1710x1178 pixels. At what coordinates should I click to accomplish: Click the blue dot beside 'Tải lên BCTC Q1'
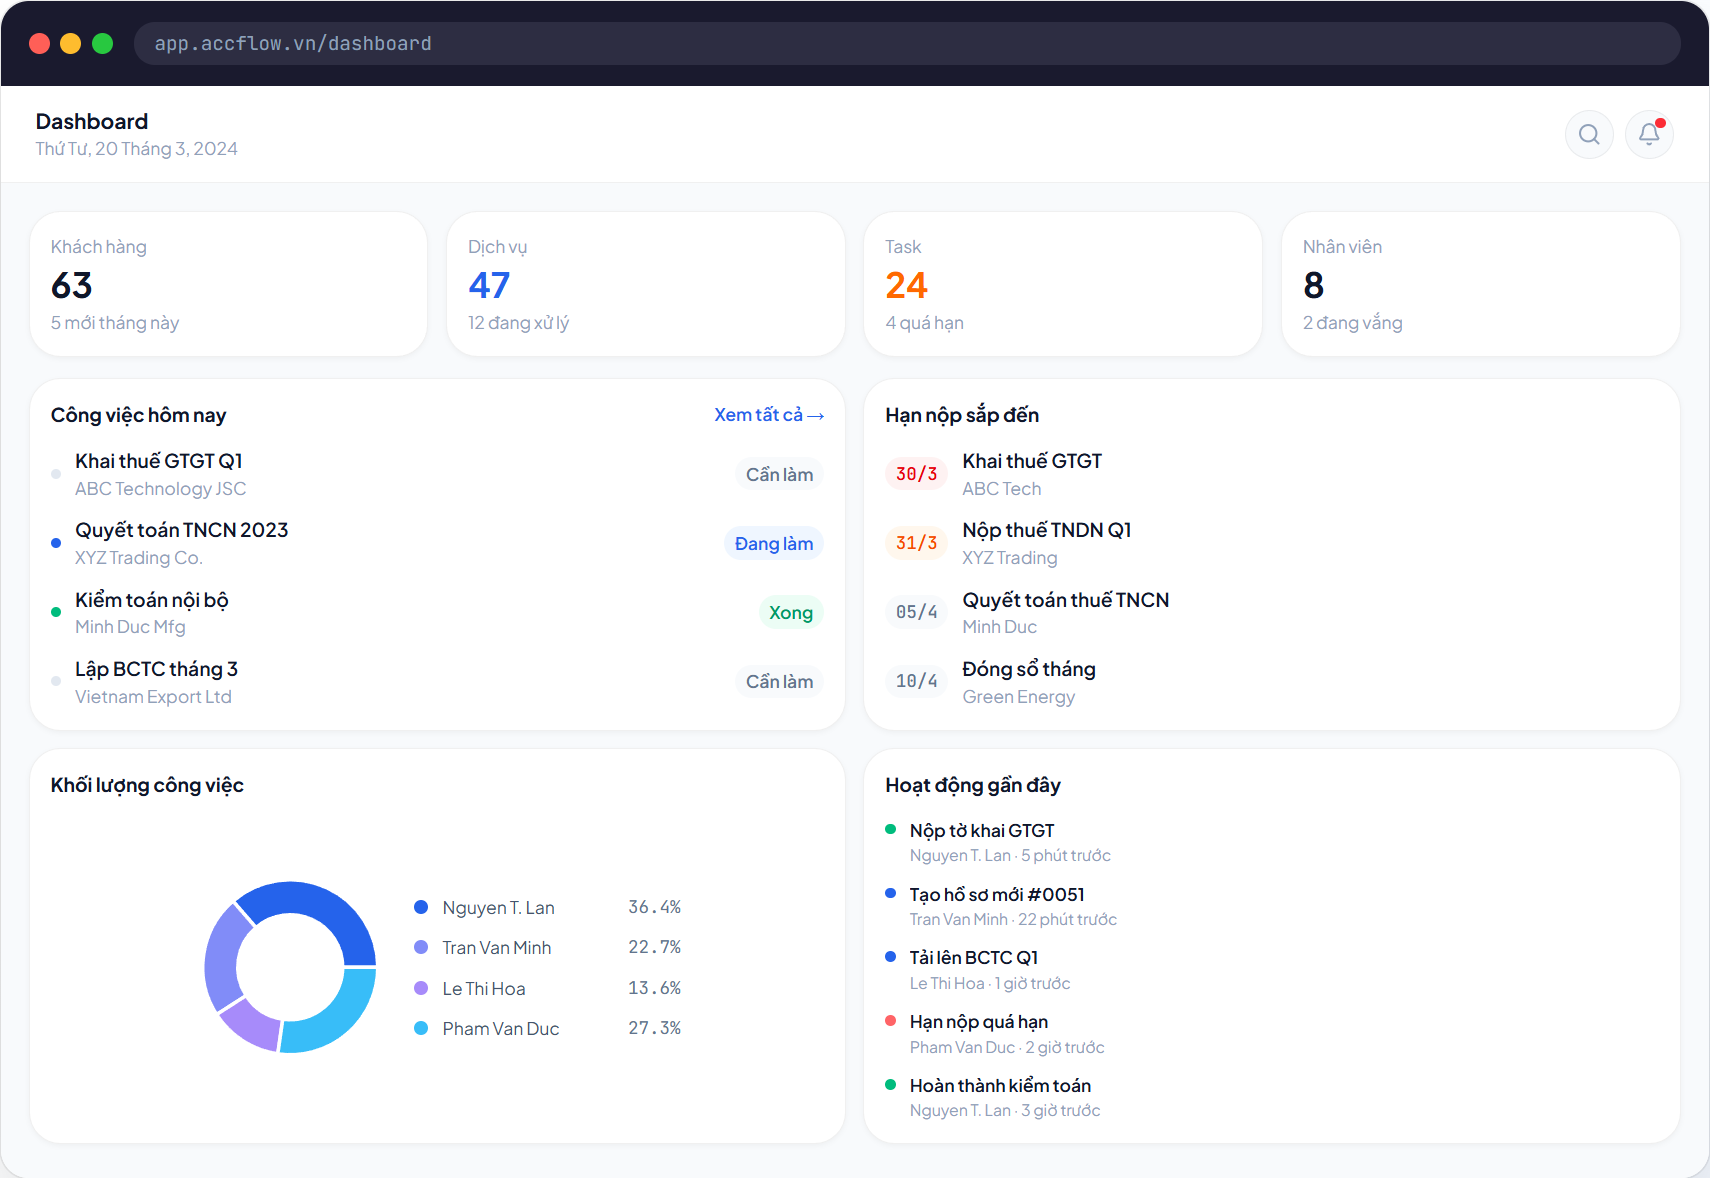tap(890, 957)
